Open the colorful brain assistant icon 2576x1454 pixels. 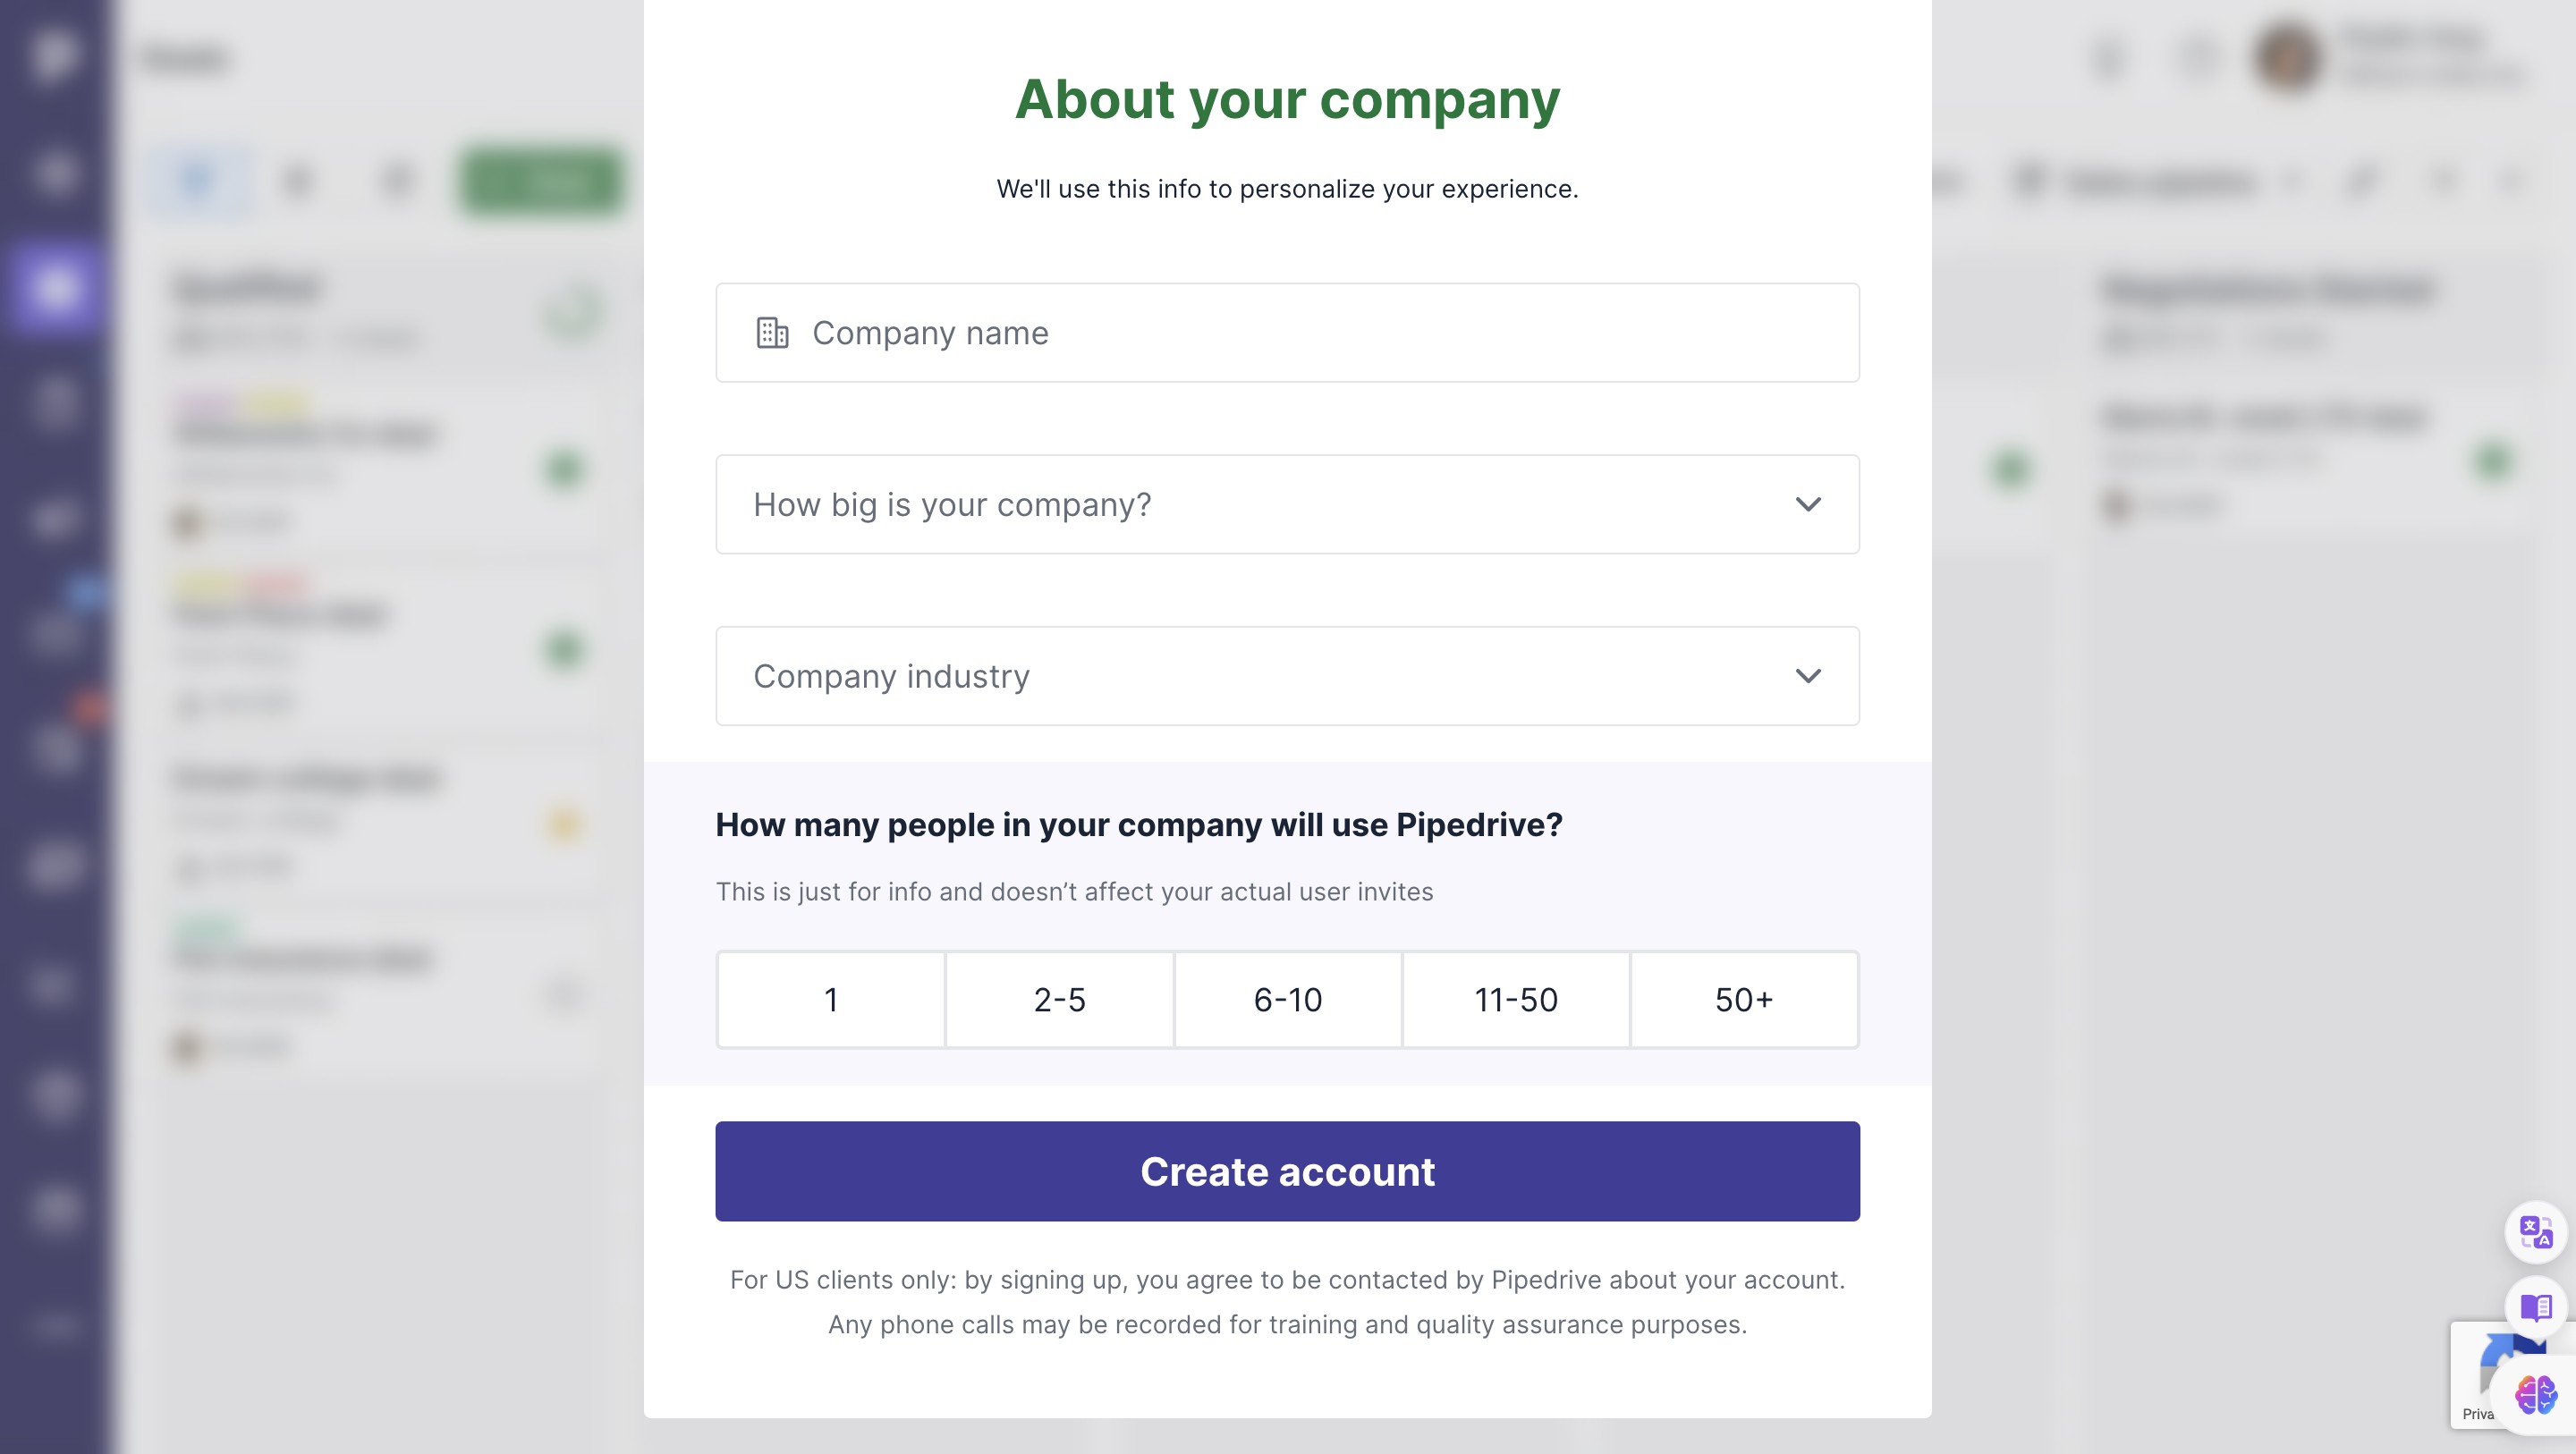(x=2535, y=1394)
